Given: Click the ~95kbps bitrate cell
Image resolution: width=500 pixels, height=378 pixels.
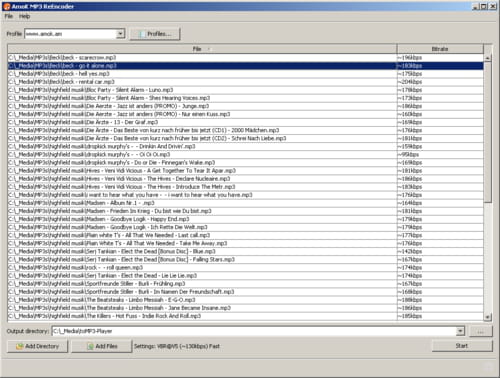Looking at the screenshot, I should coord(440,155).
